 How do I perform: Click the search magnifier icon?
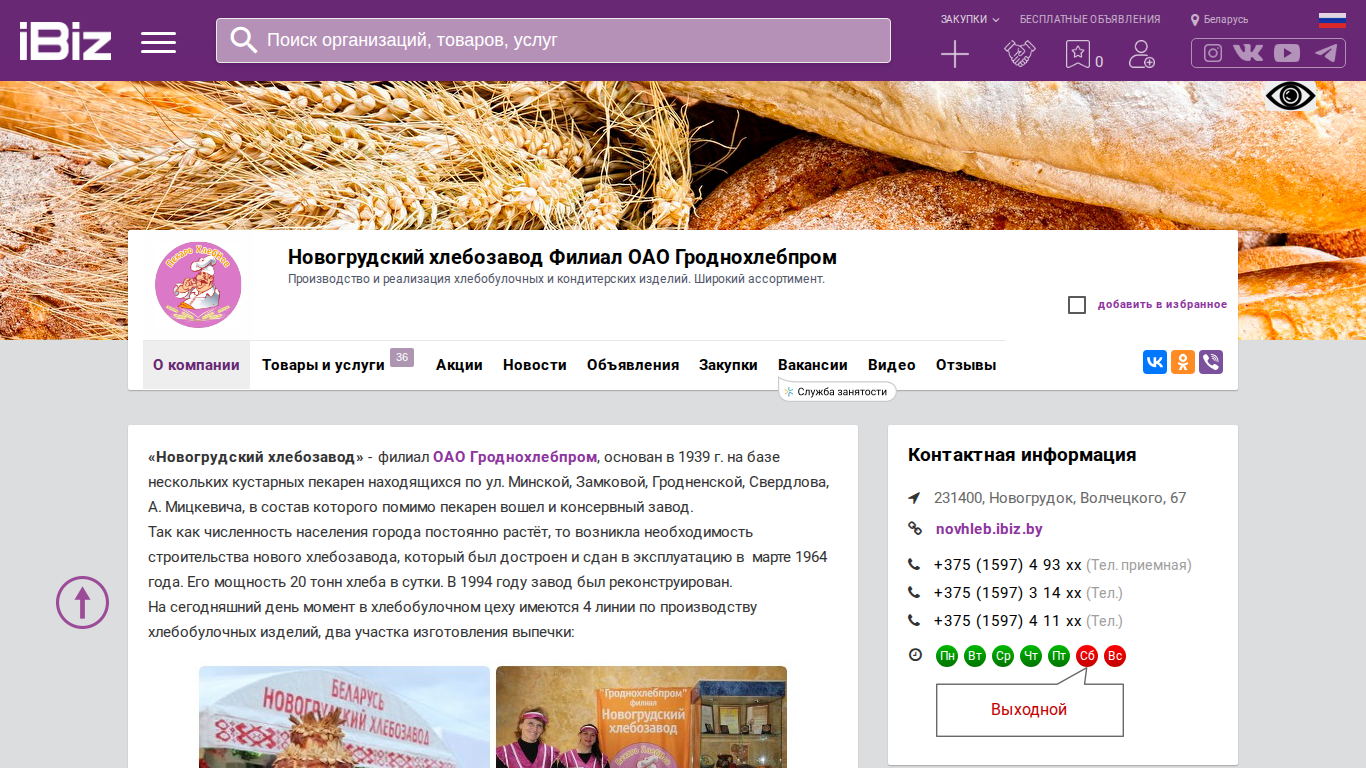click(x=244, y=40)
